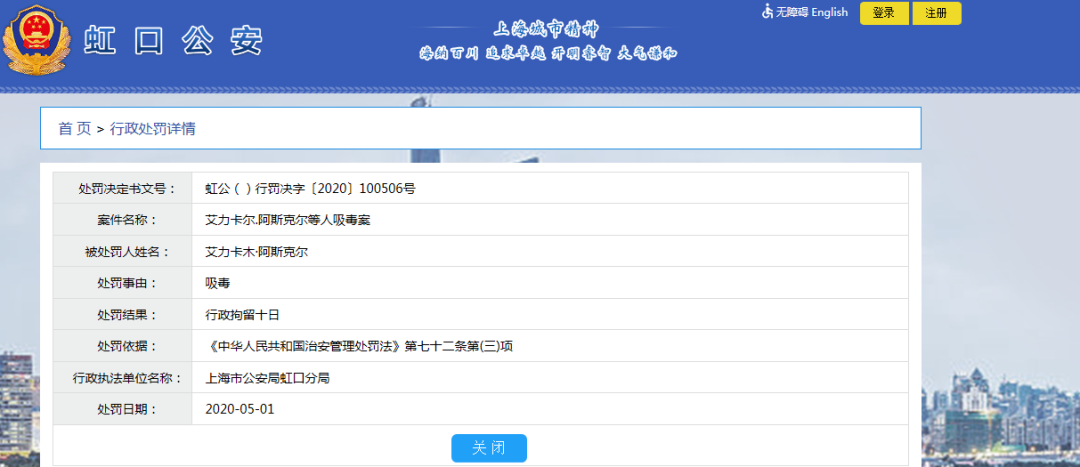Click the 处罚结果 label cell

(123, 315)
